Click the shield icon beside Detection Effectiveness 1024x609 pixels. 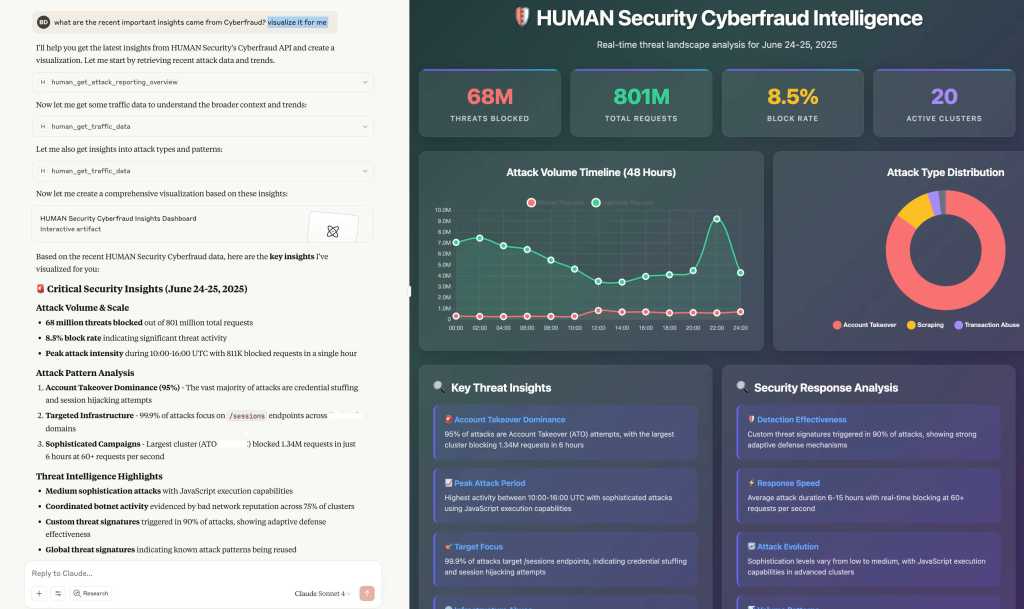[x=751, y=420]
